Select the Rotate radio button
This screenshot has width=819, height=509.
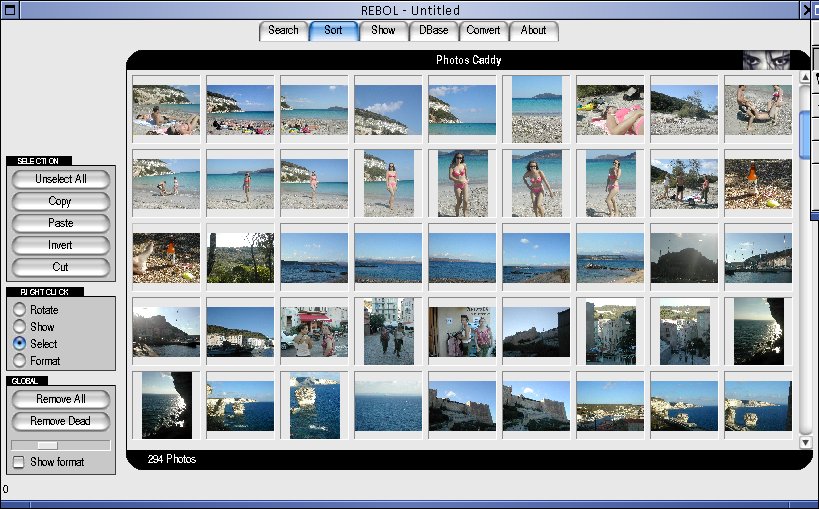point(19,310)
